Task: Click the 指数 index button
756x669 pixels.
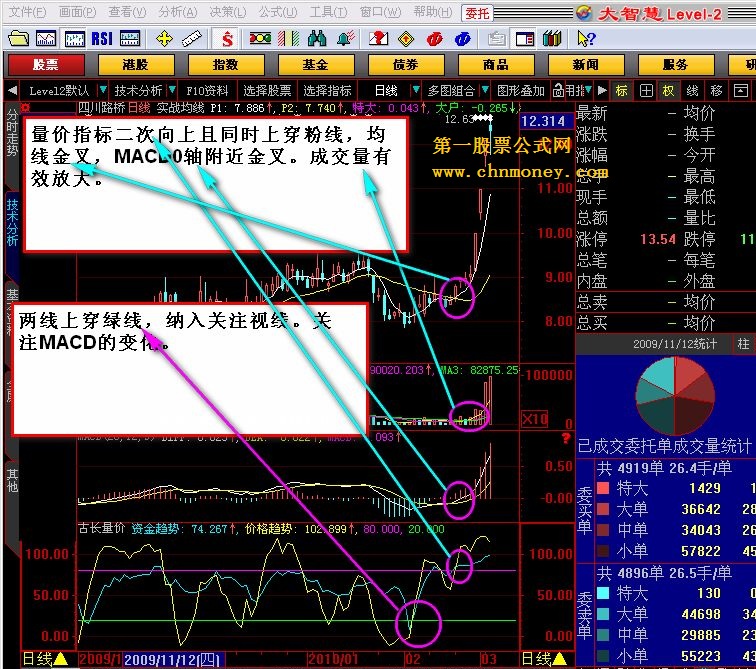Action: coord(226,65)
